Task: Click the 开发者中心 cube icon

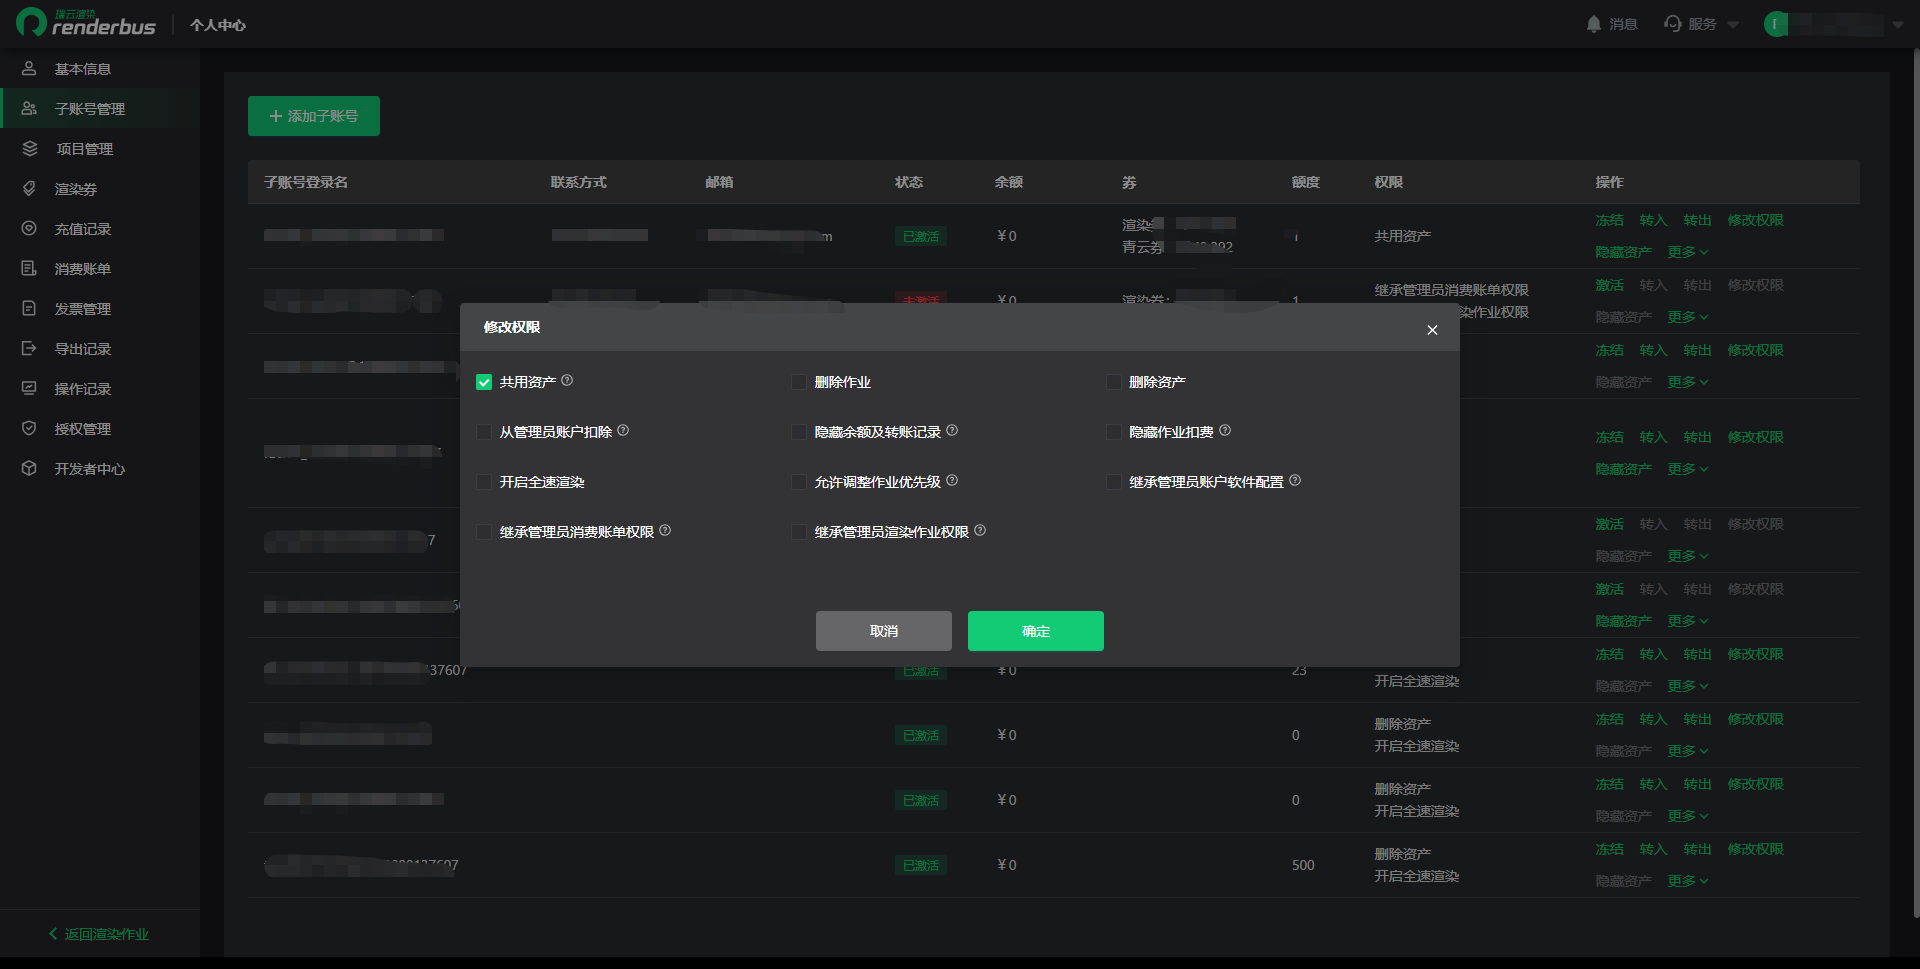Action: tap(29, 468)
